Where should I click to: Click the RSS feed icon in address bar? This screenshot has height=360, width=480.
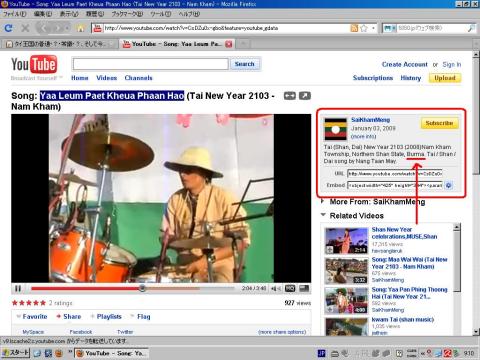pos(354,28)
